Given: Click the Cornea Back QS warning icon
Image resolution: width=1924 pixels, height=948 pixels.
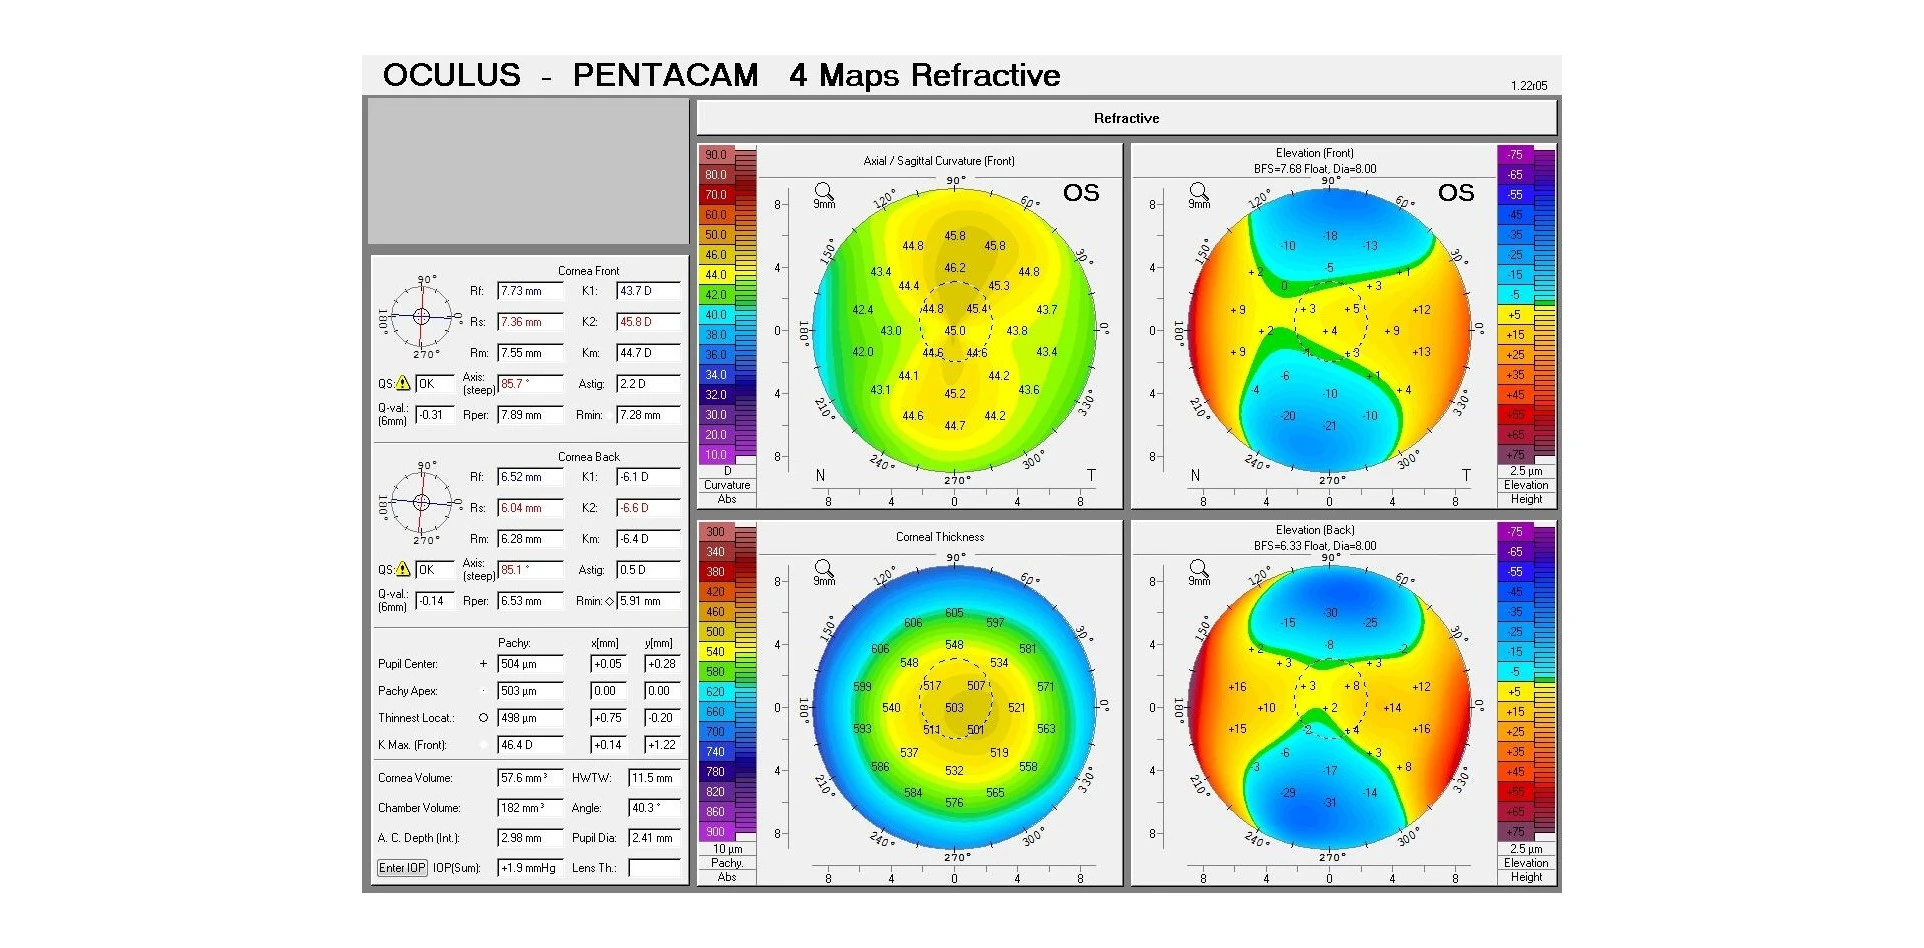Looking at the screenshot, I should coord(403,569).
